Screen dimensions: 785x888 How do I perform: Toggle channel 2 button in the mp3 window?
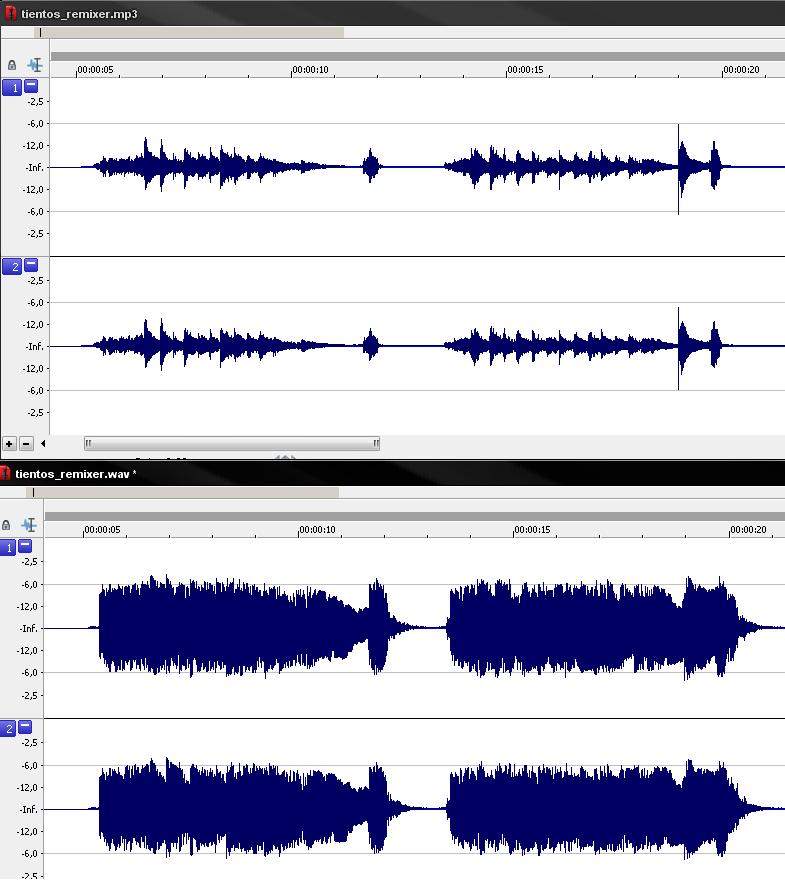click(12, 266)
